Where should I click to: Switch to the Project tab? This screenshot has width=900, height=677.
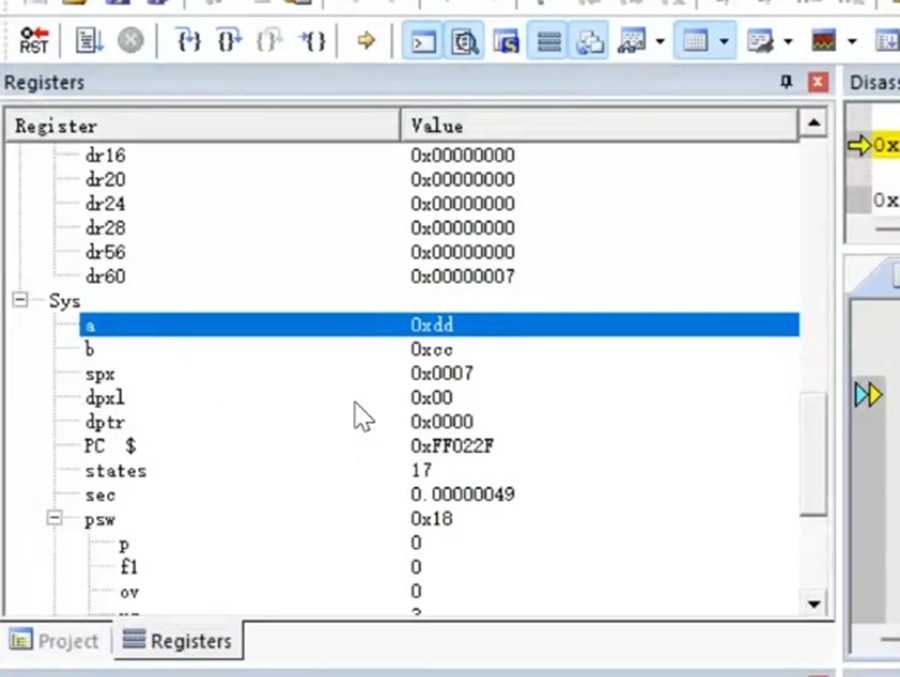click(x=56, y=641)
